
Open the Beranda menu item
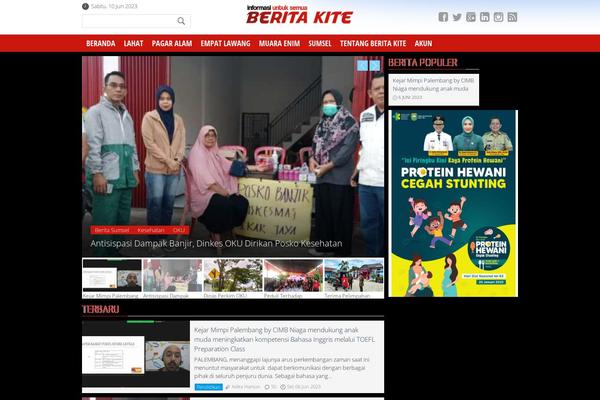[101, 44]
